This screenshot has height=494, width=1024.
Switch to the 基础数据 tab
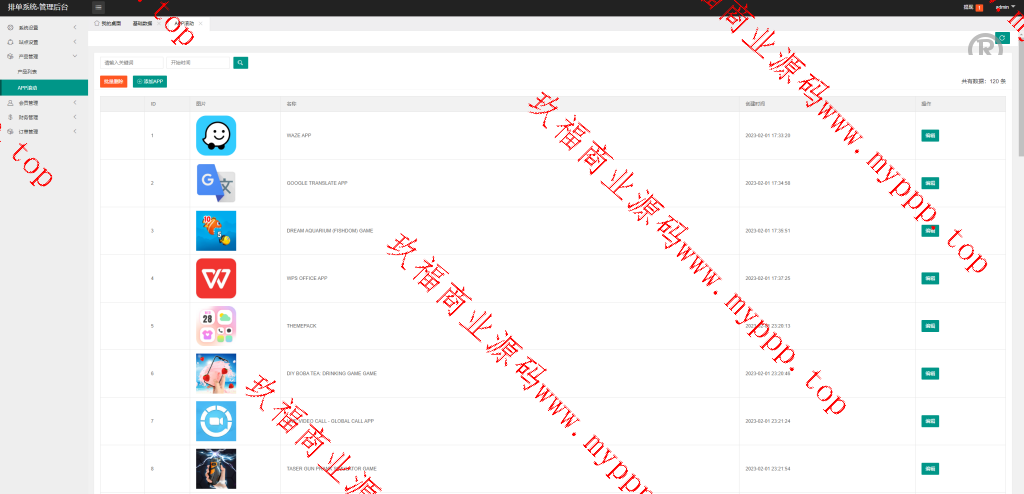click(x=142, y=23)
